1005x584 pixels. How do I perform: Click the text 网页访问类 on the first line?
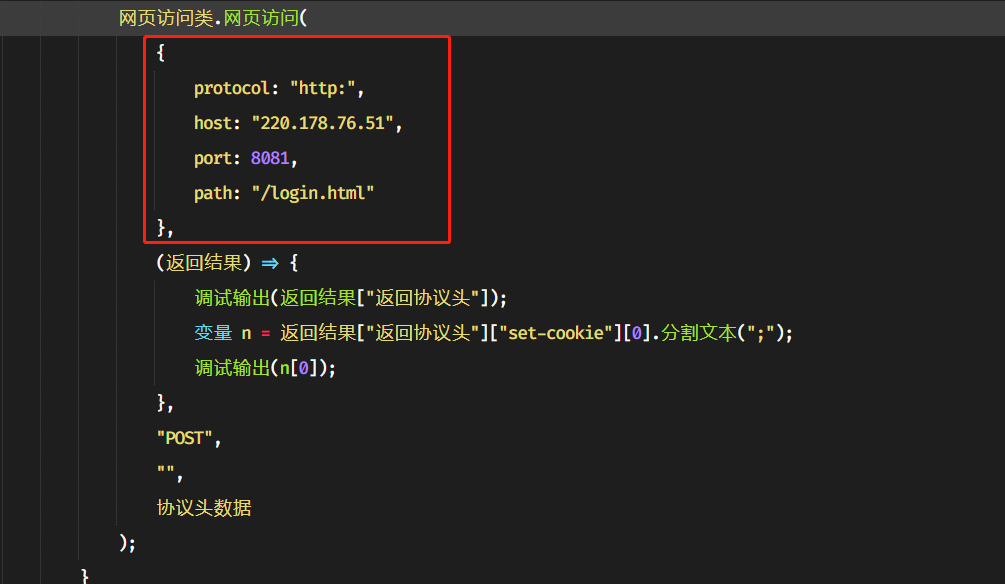tap(166, 18)
